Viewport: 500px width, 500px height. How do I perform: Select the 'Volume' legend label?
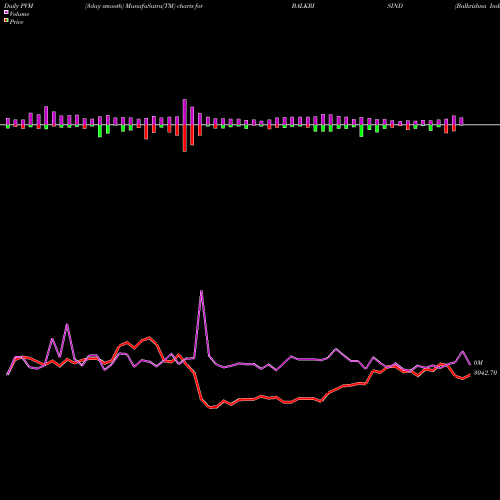(x=19, y=14)
